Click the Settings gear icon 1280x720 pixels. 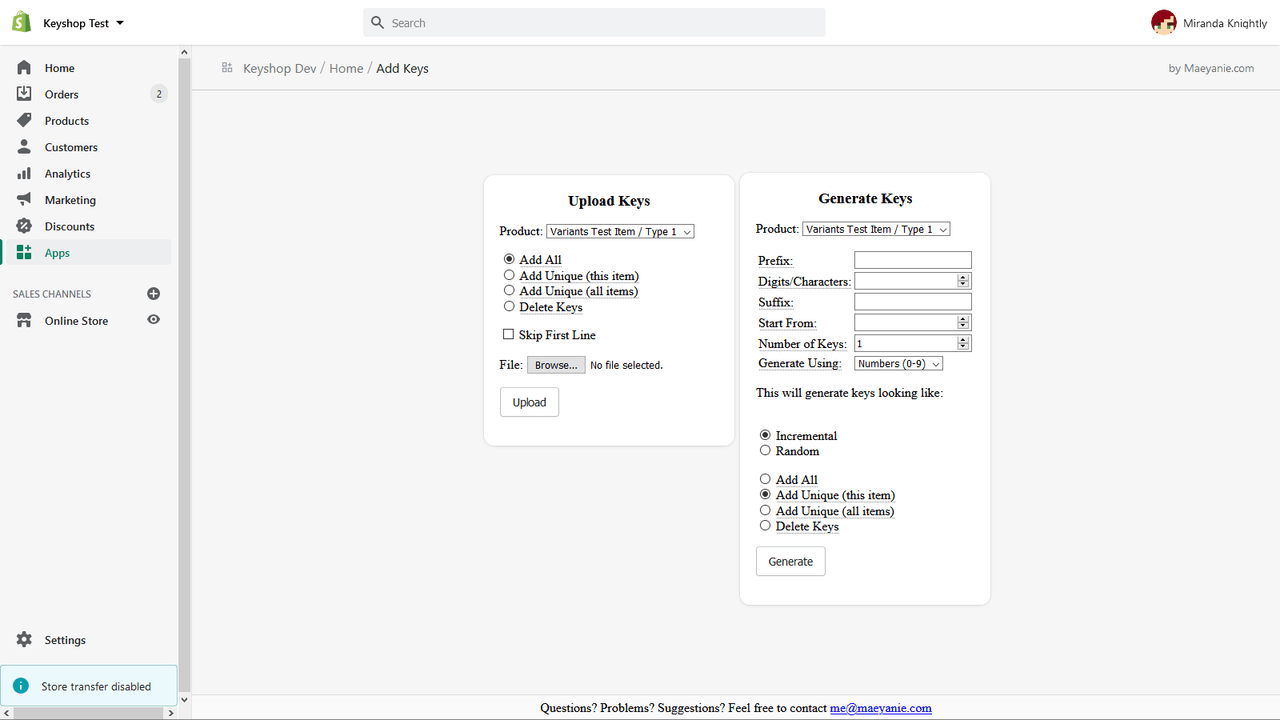[24, 640]
